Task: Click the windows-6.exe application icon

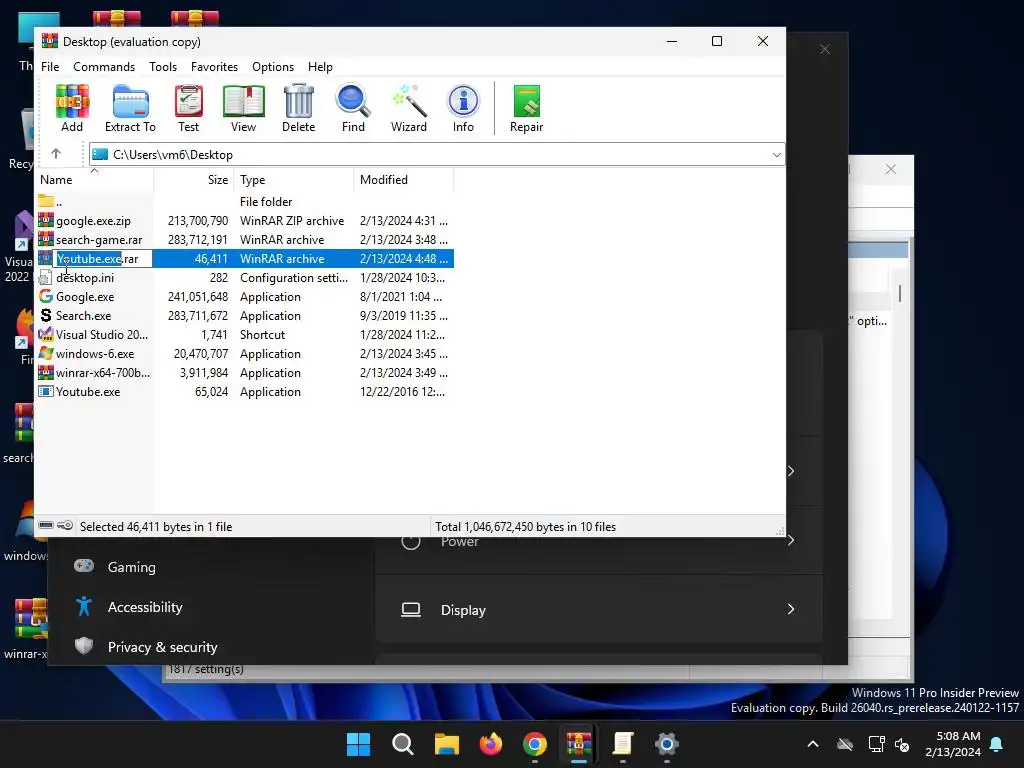Action: (46, 353)
